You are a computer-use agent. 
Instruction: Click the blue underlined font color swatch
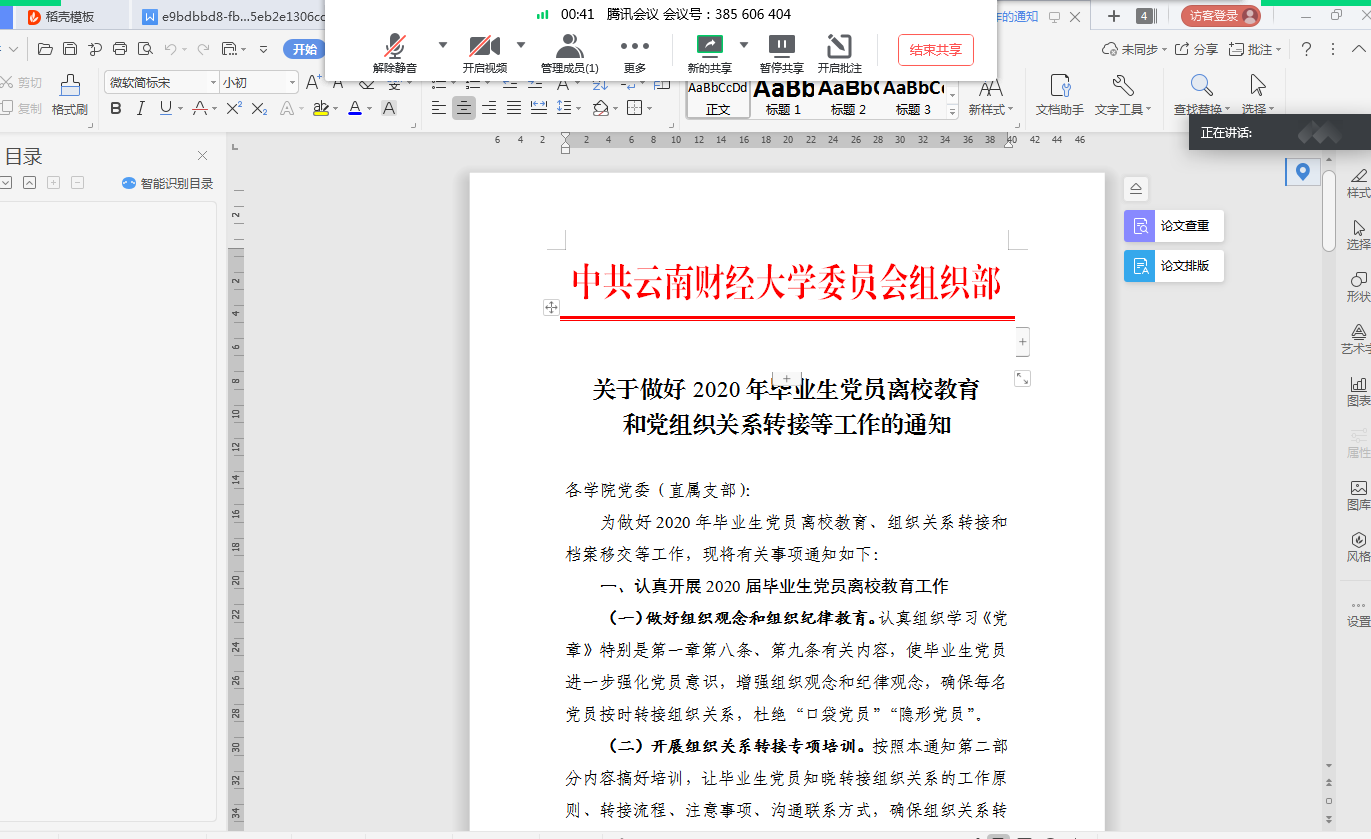tap(354, 108)
